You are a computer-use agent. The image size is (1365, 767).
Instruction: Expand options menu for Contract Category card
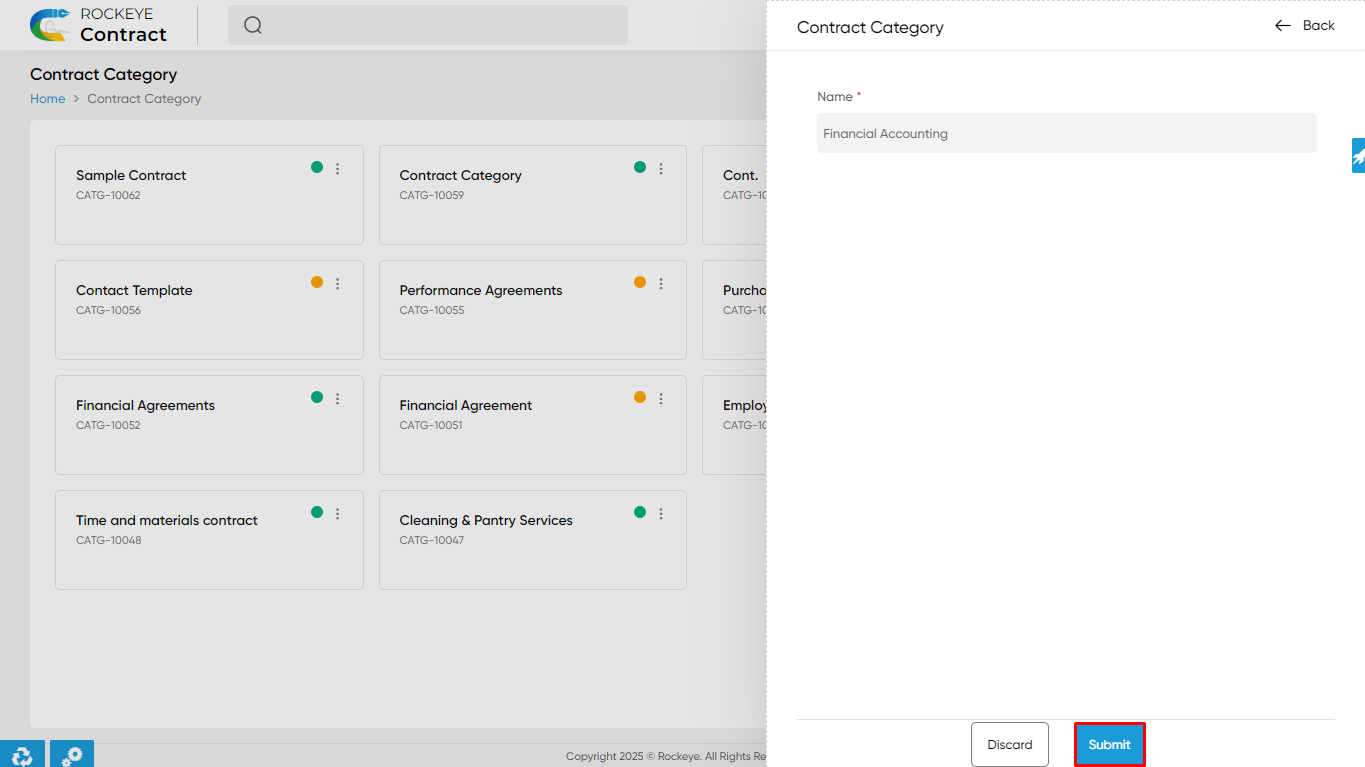[661, 169]
